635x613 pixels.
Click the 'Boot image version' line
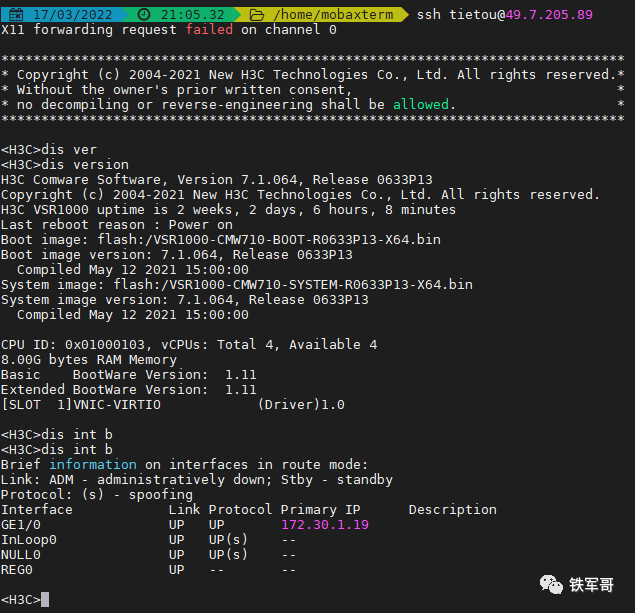click(177, 255)
